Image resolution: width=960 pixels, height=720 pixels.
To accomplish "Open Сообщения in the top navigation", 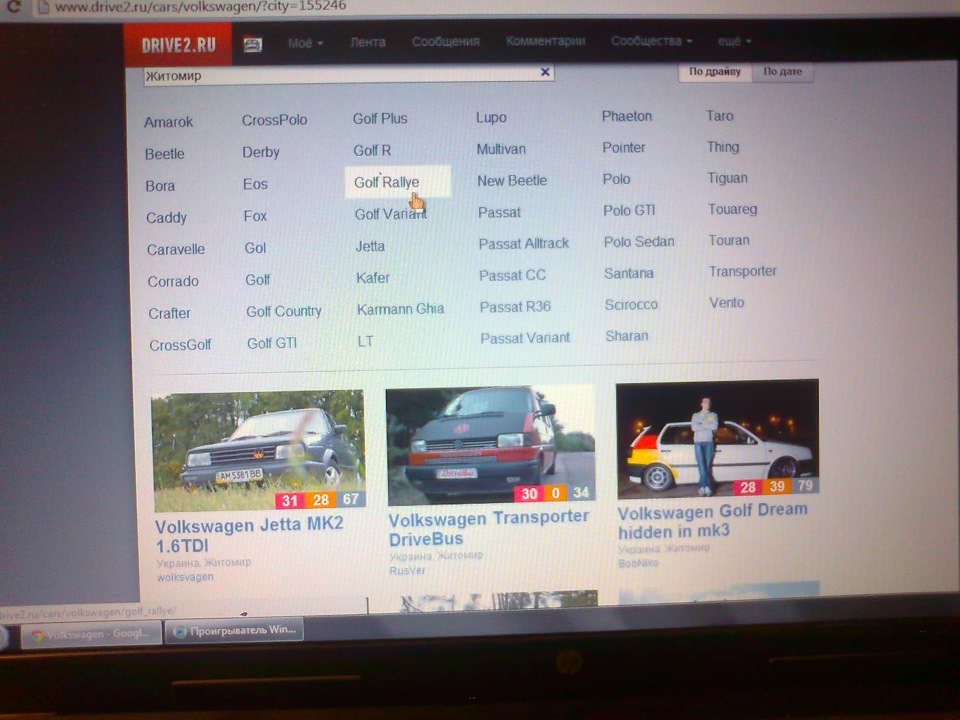I will click(x=445, y=42).
